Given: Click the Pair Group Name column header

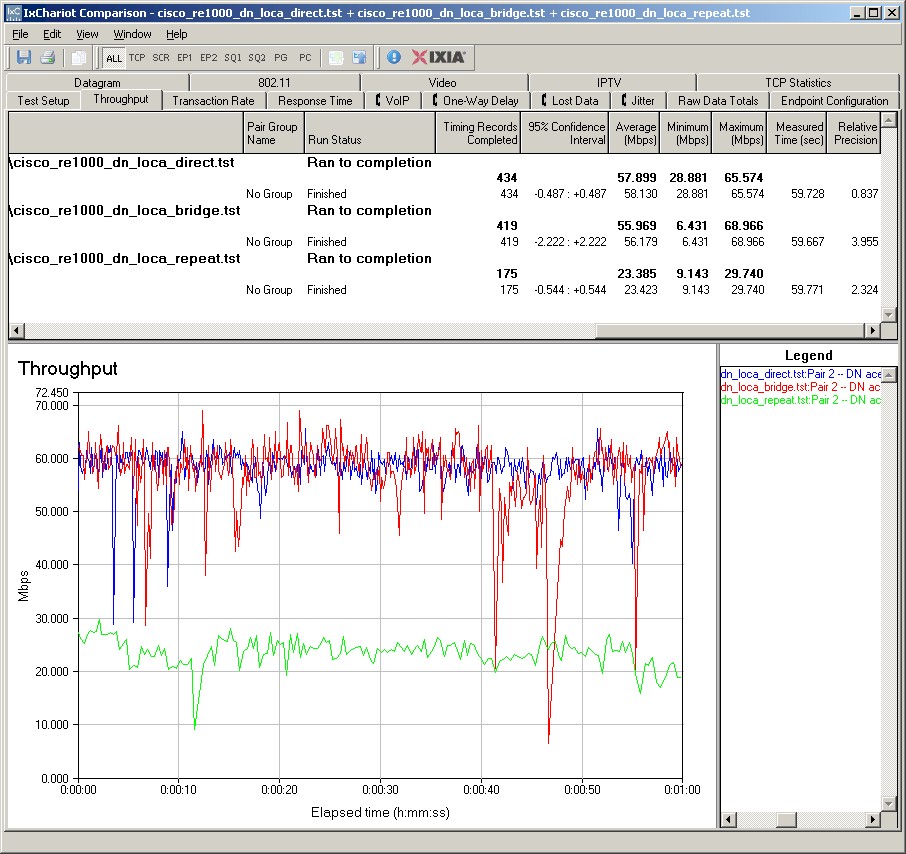Looking at the screenshot, I should pos(272,133).
